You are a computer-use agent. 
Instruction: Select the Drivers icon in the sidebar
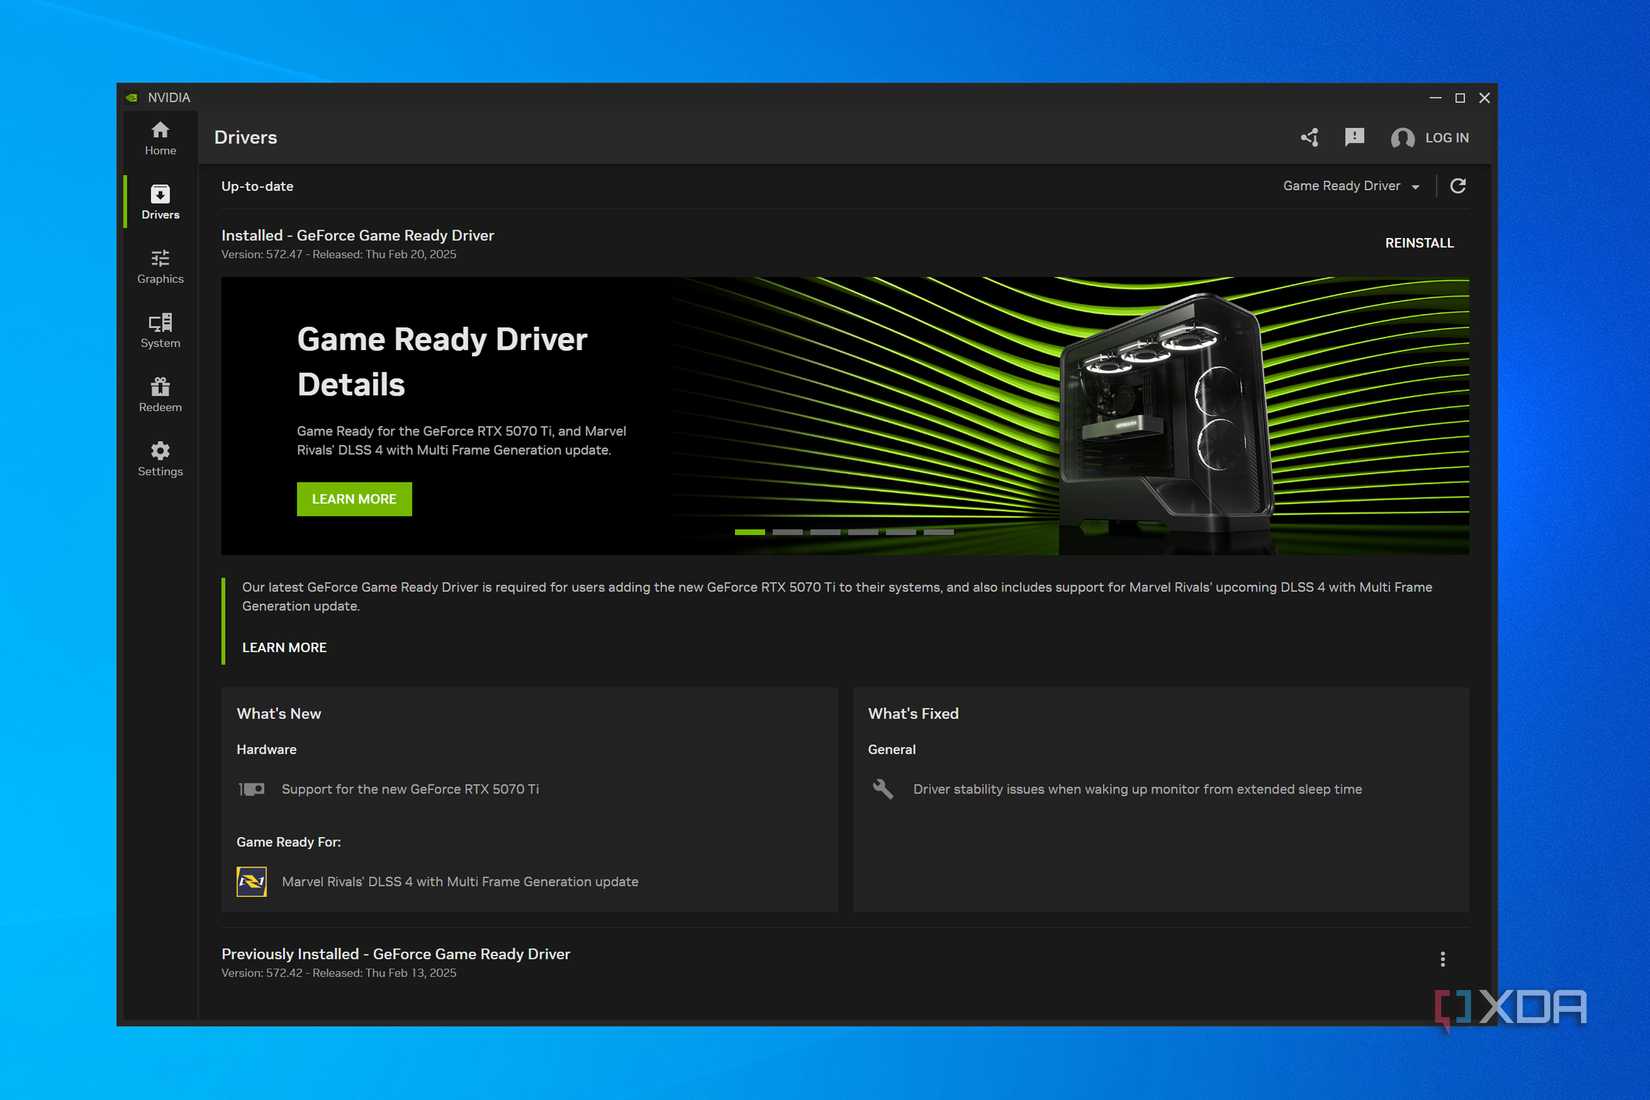tap(159, 202)
